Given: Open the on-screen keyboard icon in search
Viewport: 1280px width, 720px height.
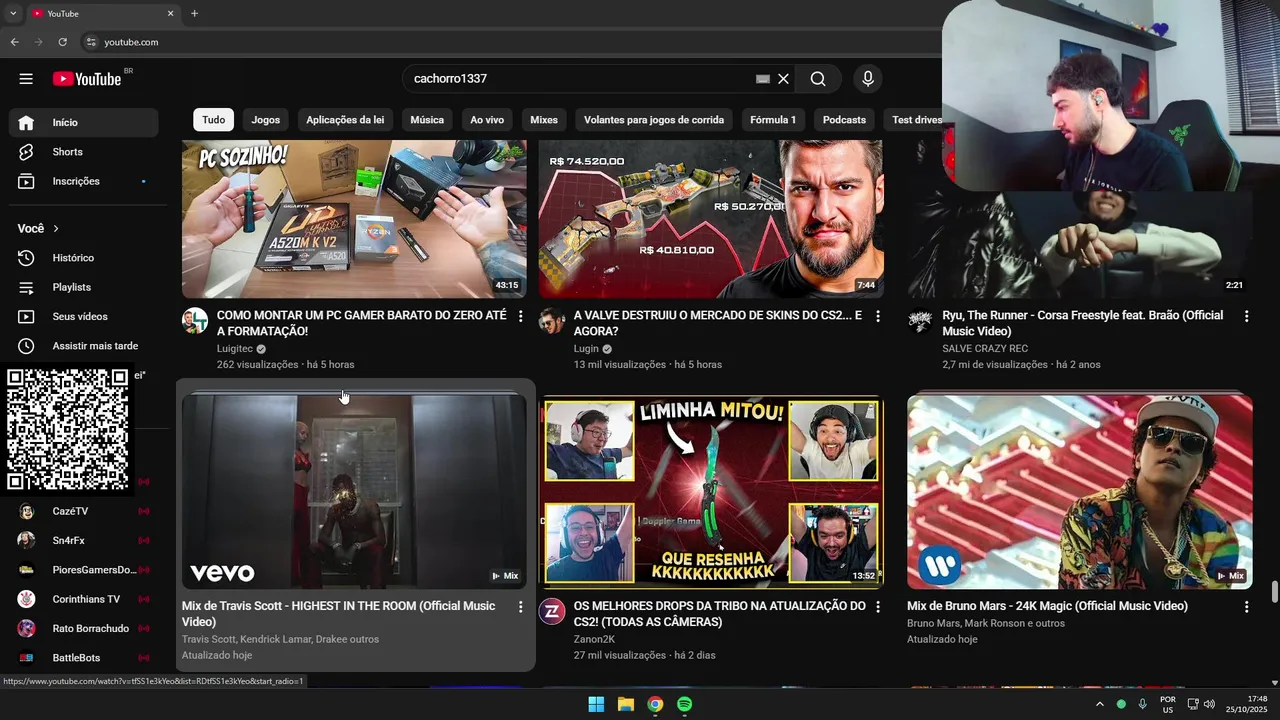Looking at the screenshot, I should (x=763, y=79).
